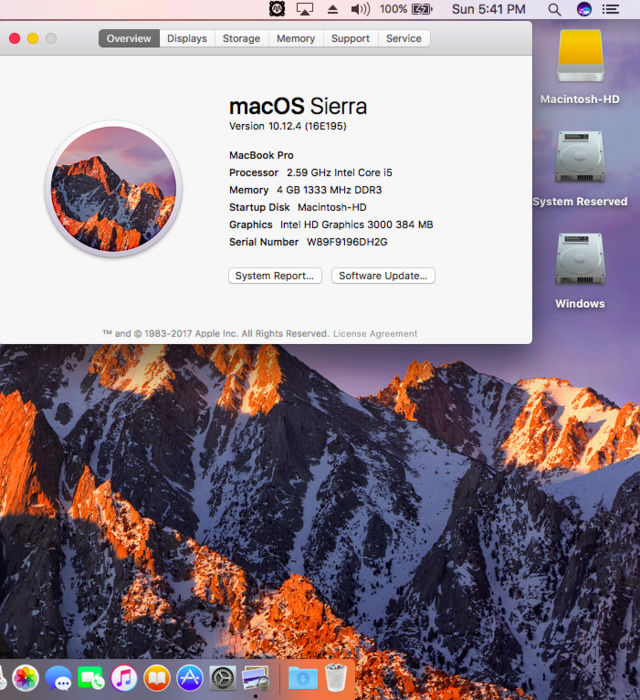640x700 pixels.
Task: Switch to the Support tab
Action: [350, 38]
